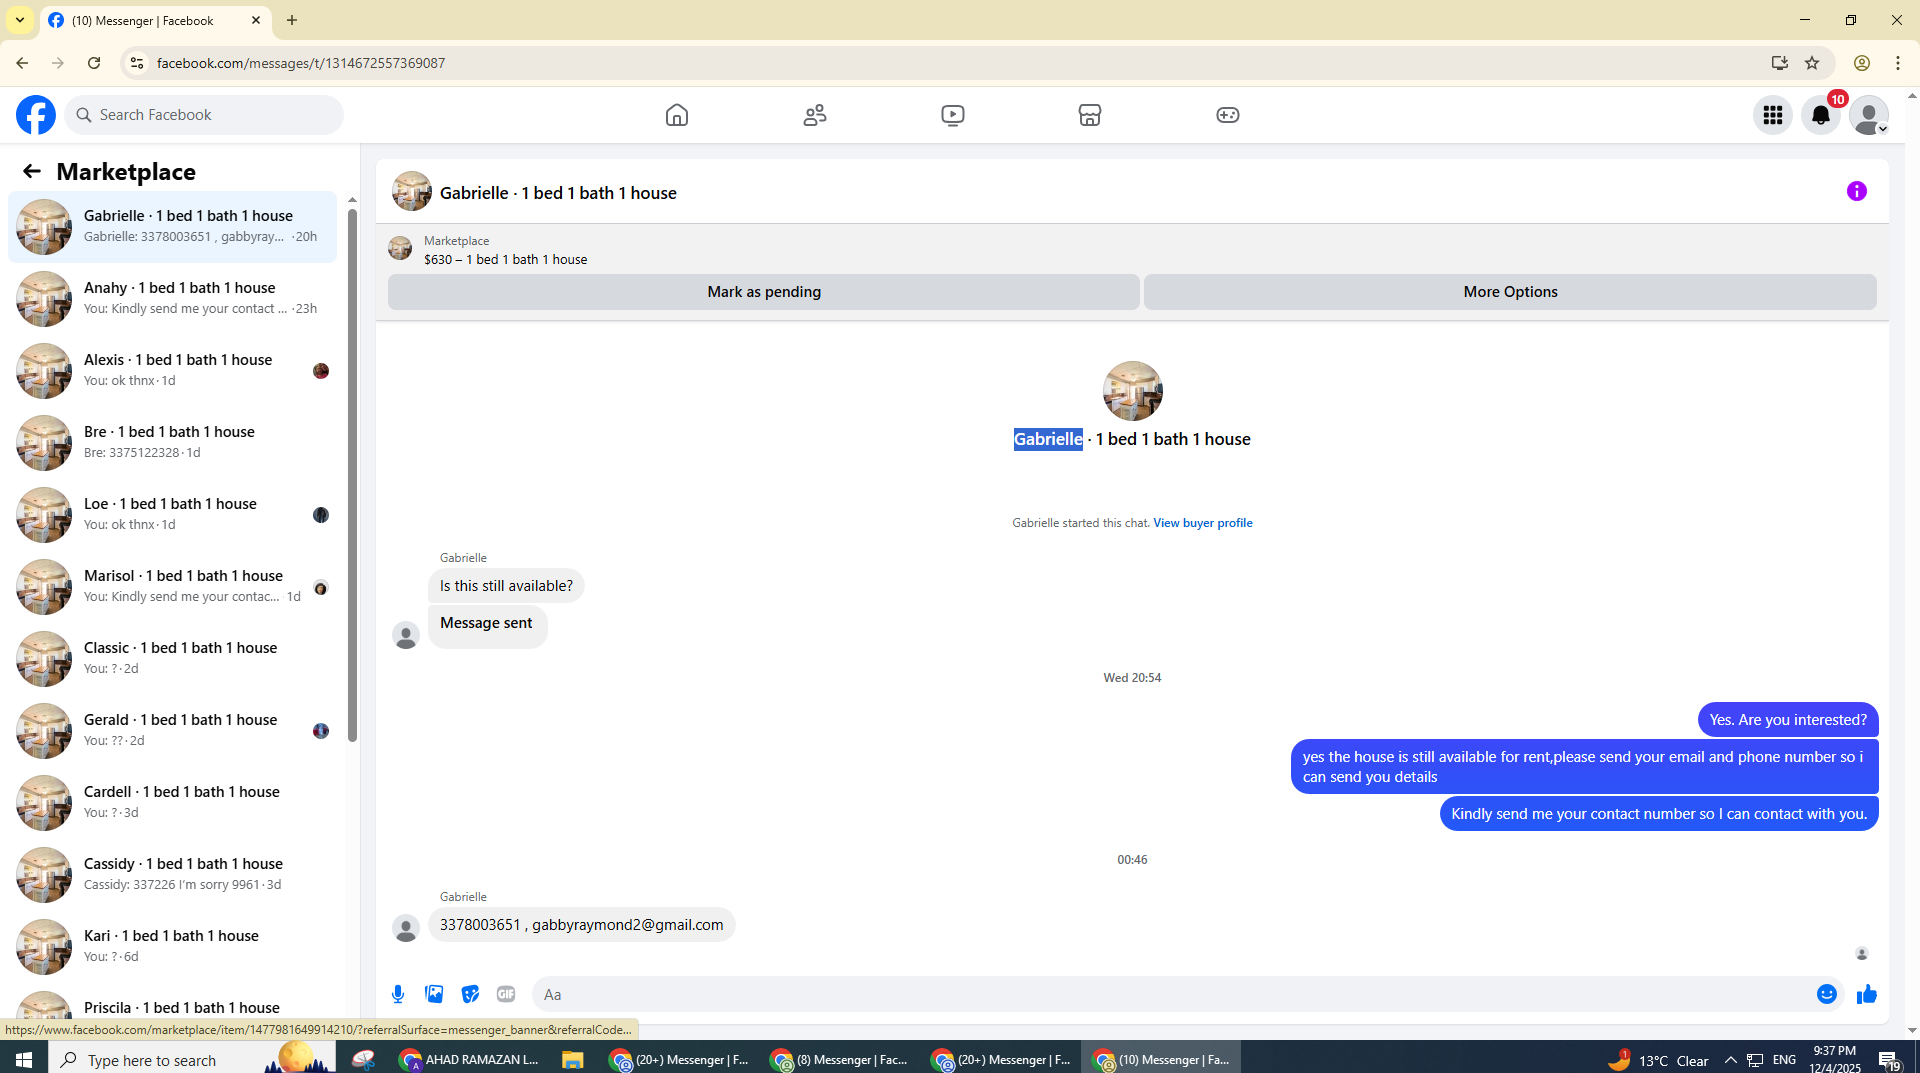The height and width of the screenshot is (1073, 1920).
Task: Record a voice clip with microphone icon
Action: (x=398, y=994)
